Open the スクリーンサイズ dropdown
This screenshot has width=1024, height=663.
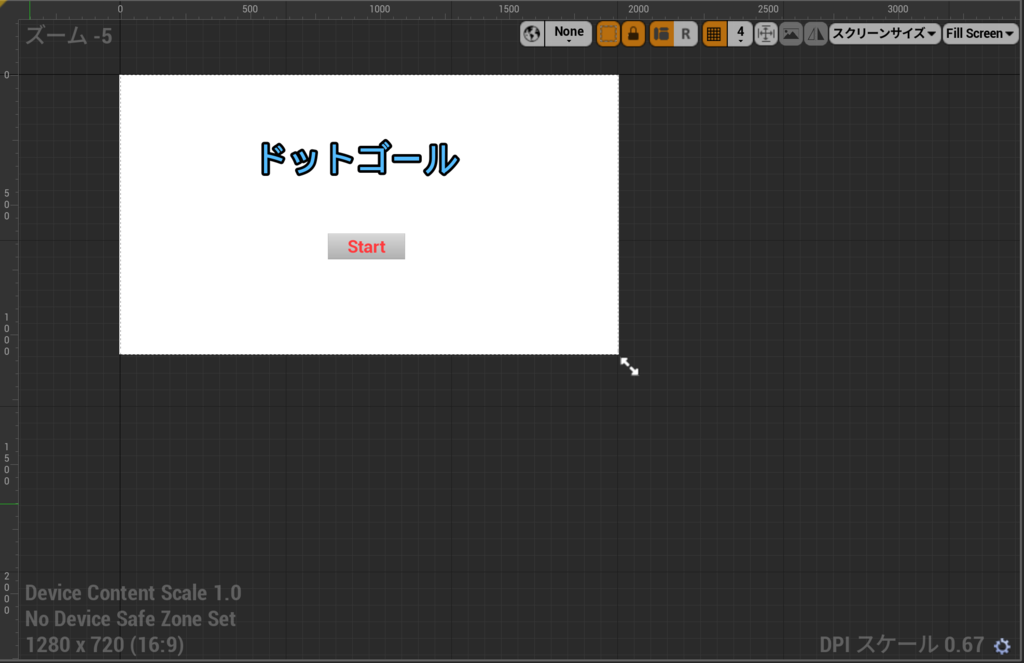(x=884, y=33)
